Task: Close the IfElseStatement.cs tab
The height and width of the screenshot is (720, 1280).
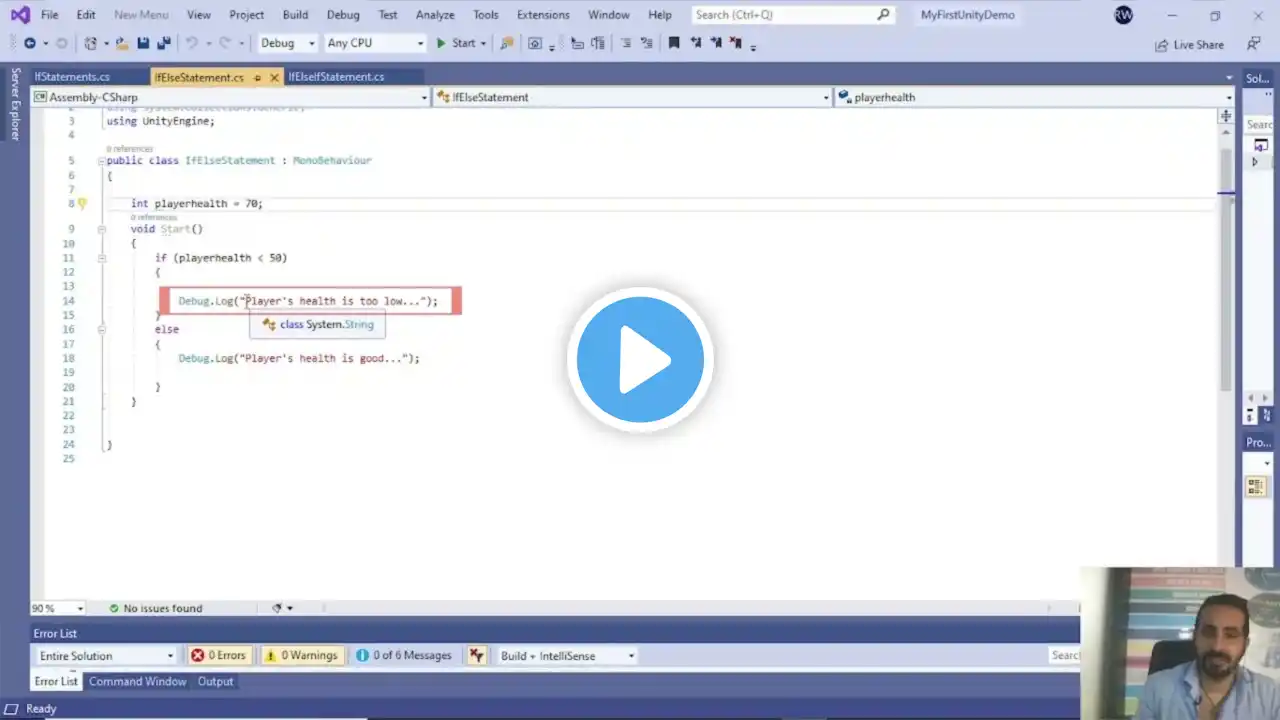Action: click(x=273, y=77)
